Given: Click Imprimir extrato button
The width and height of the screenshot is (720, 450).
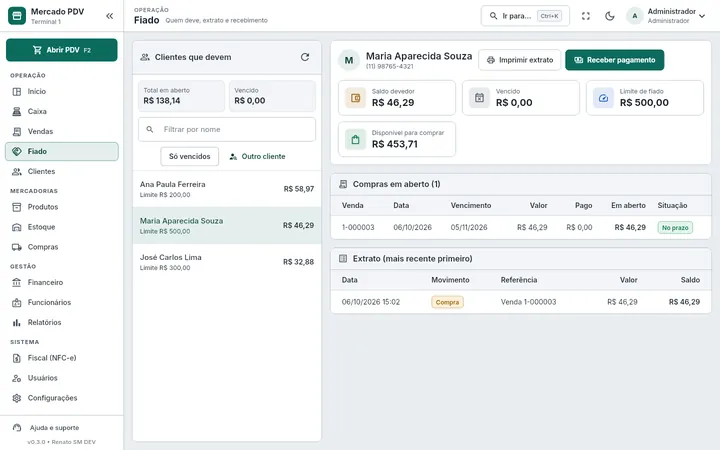Looking at the screenshot, I should [x=520, y=60].
